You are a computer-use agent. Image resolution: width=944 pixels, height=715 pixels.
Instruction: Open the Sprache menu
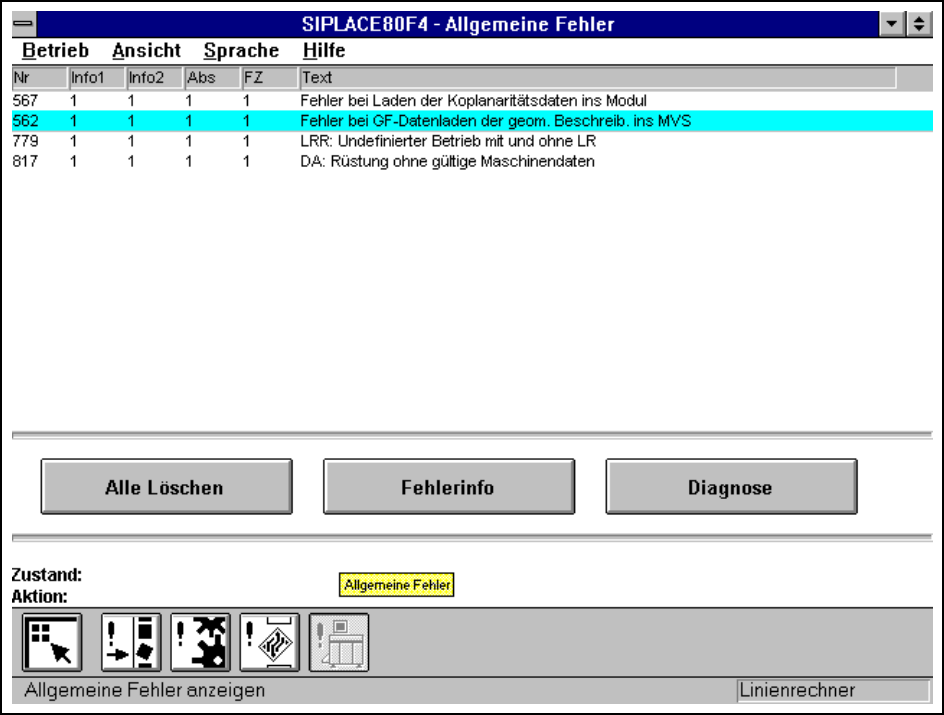click(241, 51)
